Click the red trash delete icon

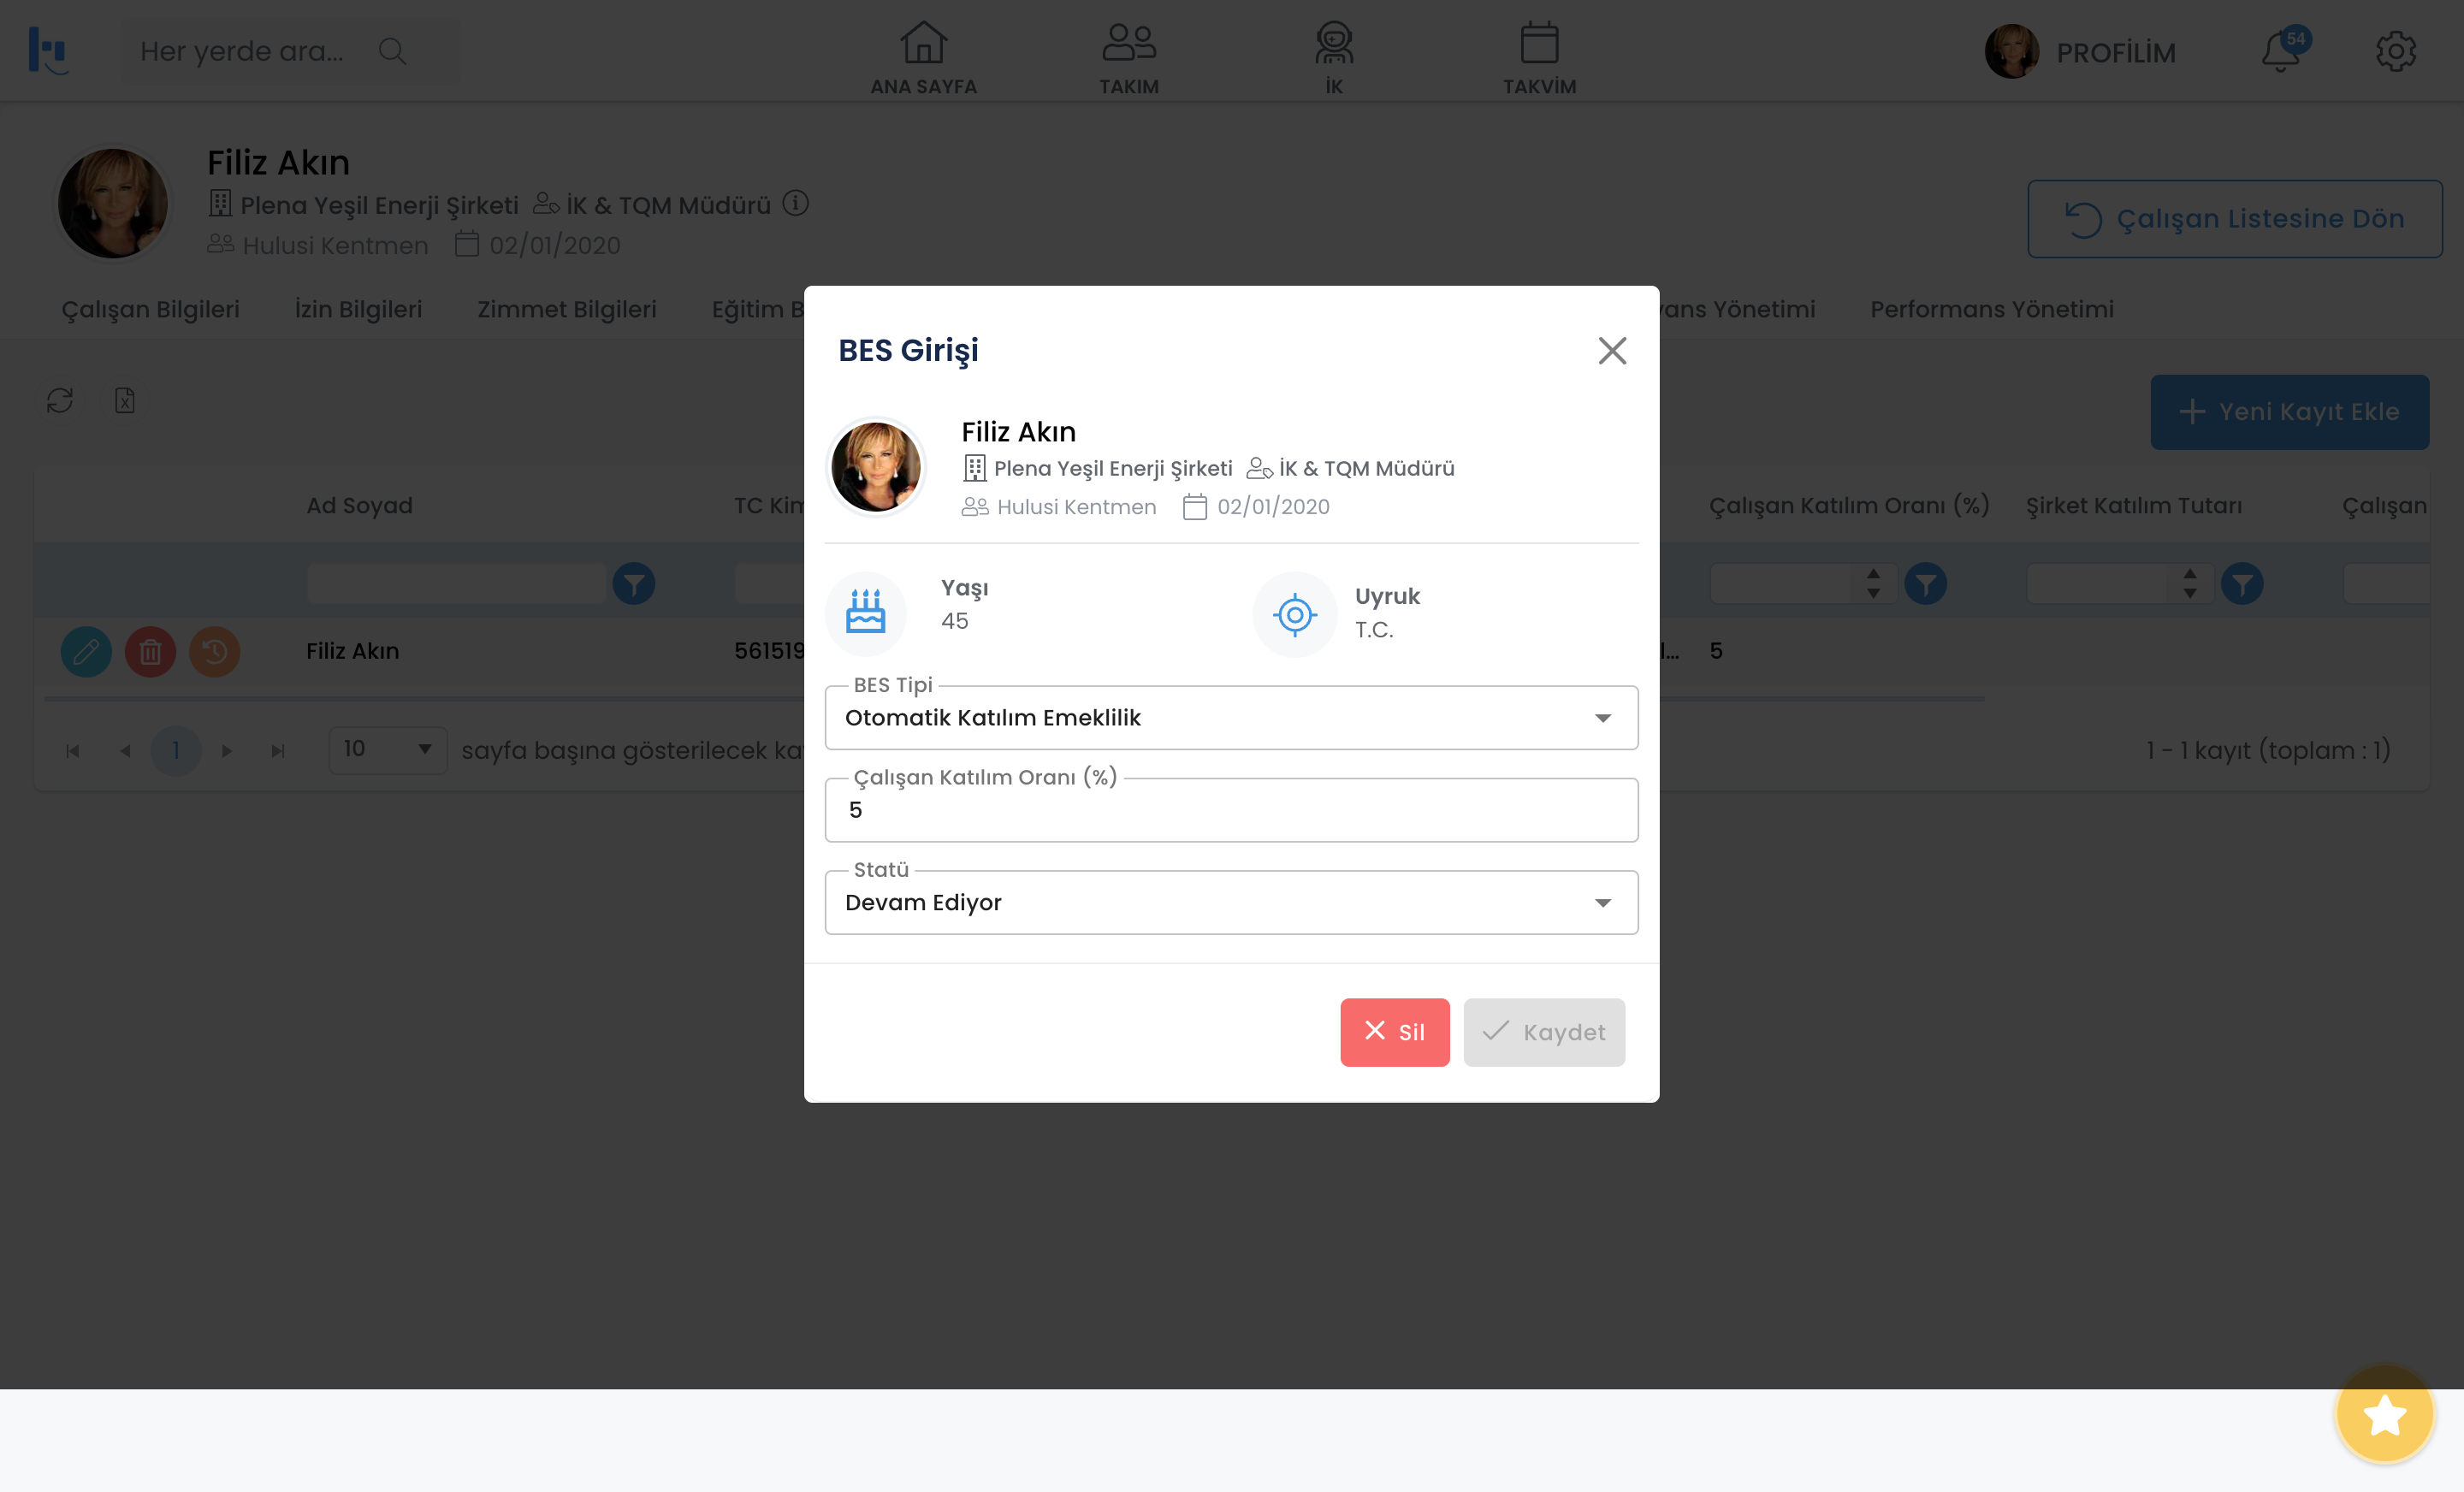[150, 652]
